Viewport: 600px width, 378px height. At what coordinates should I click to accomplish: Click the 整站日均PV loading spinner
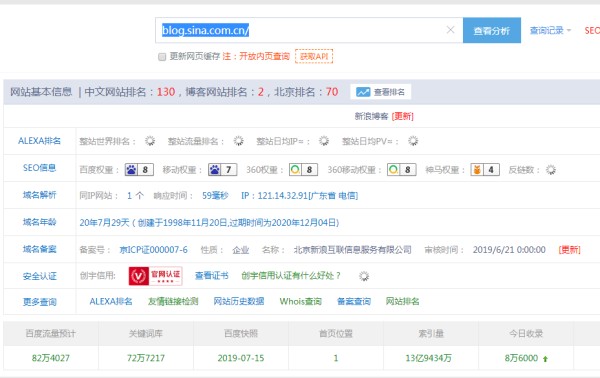[x=413, y=141]
